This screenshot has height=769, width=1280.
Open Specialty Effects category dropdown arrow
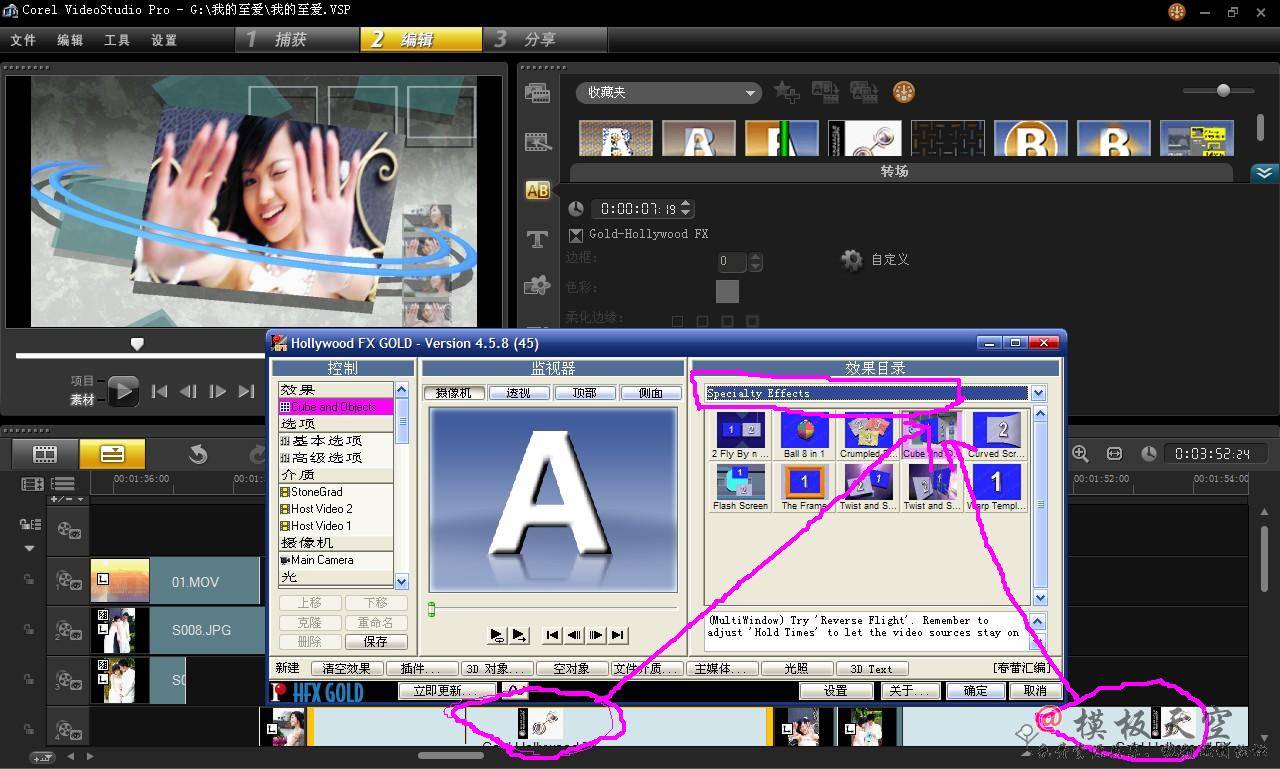point(1038,393)
